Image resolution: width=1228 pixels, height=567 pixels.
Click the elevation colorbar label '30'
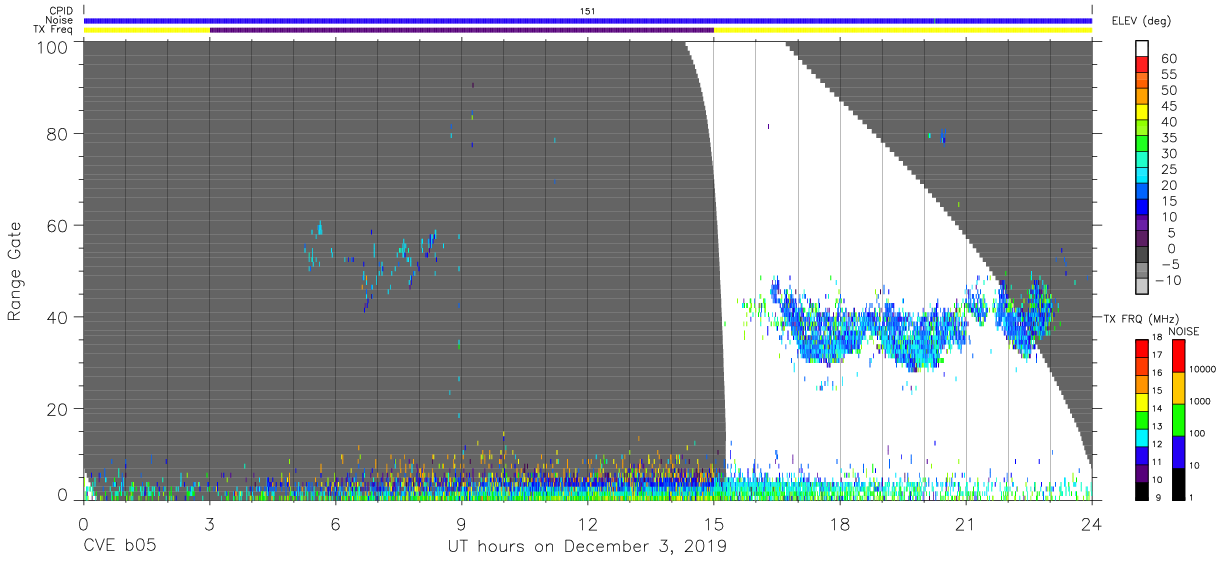tap(1167, 153)
